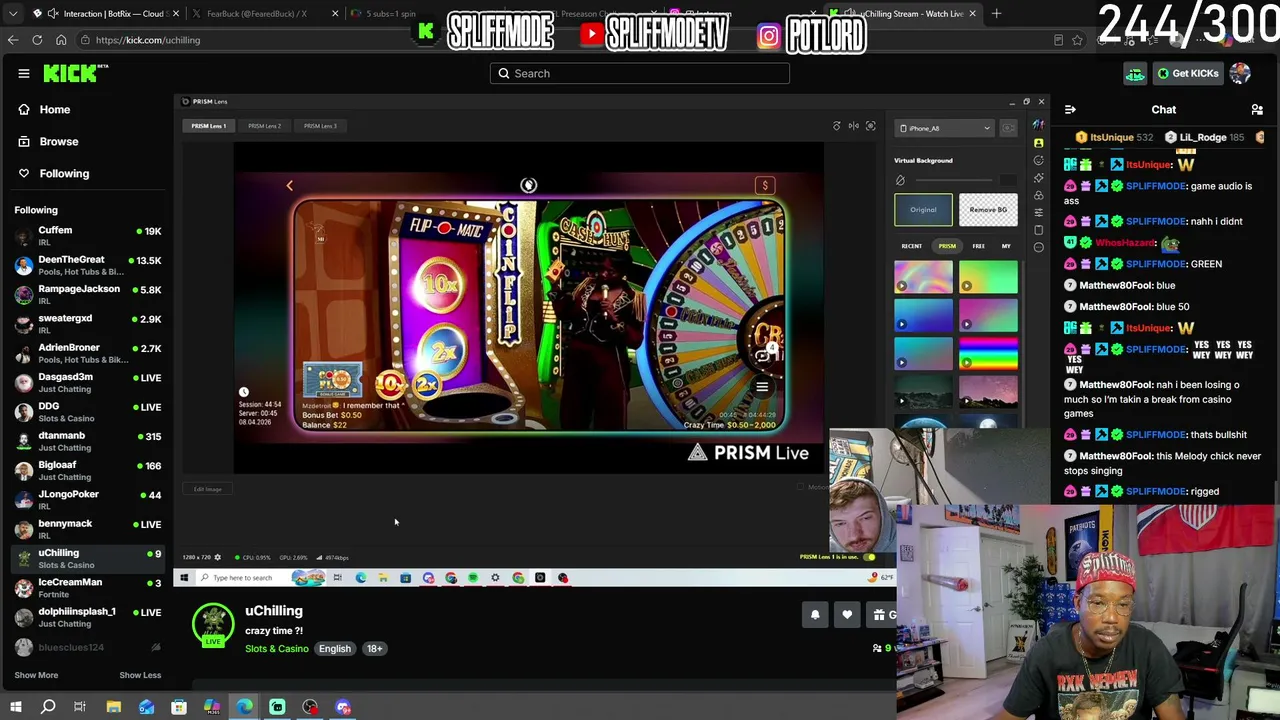Open RampageJackson channel in the following list
The height and width of the screenshot is (720, 1280).
click(x=88, y=294)
